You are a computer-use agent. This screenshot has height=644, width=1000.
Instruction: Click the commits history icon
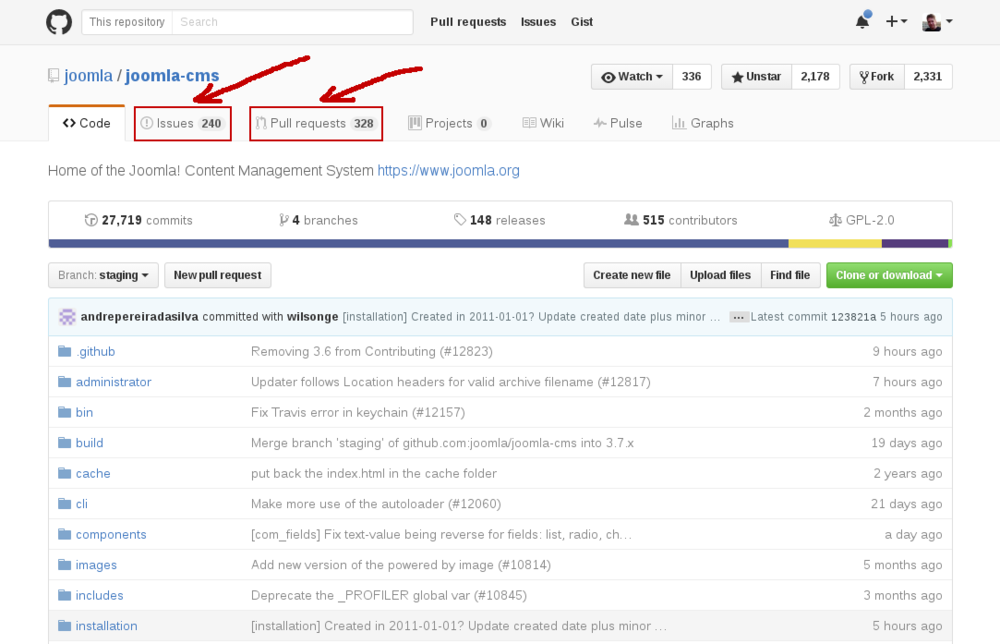point(92,220)
